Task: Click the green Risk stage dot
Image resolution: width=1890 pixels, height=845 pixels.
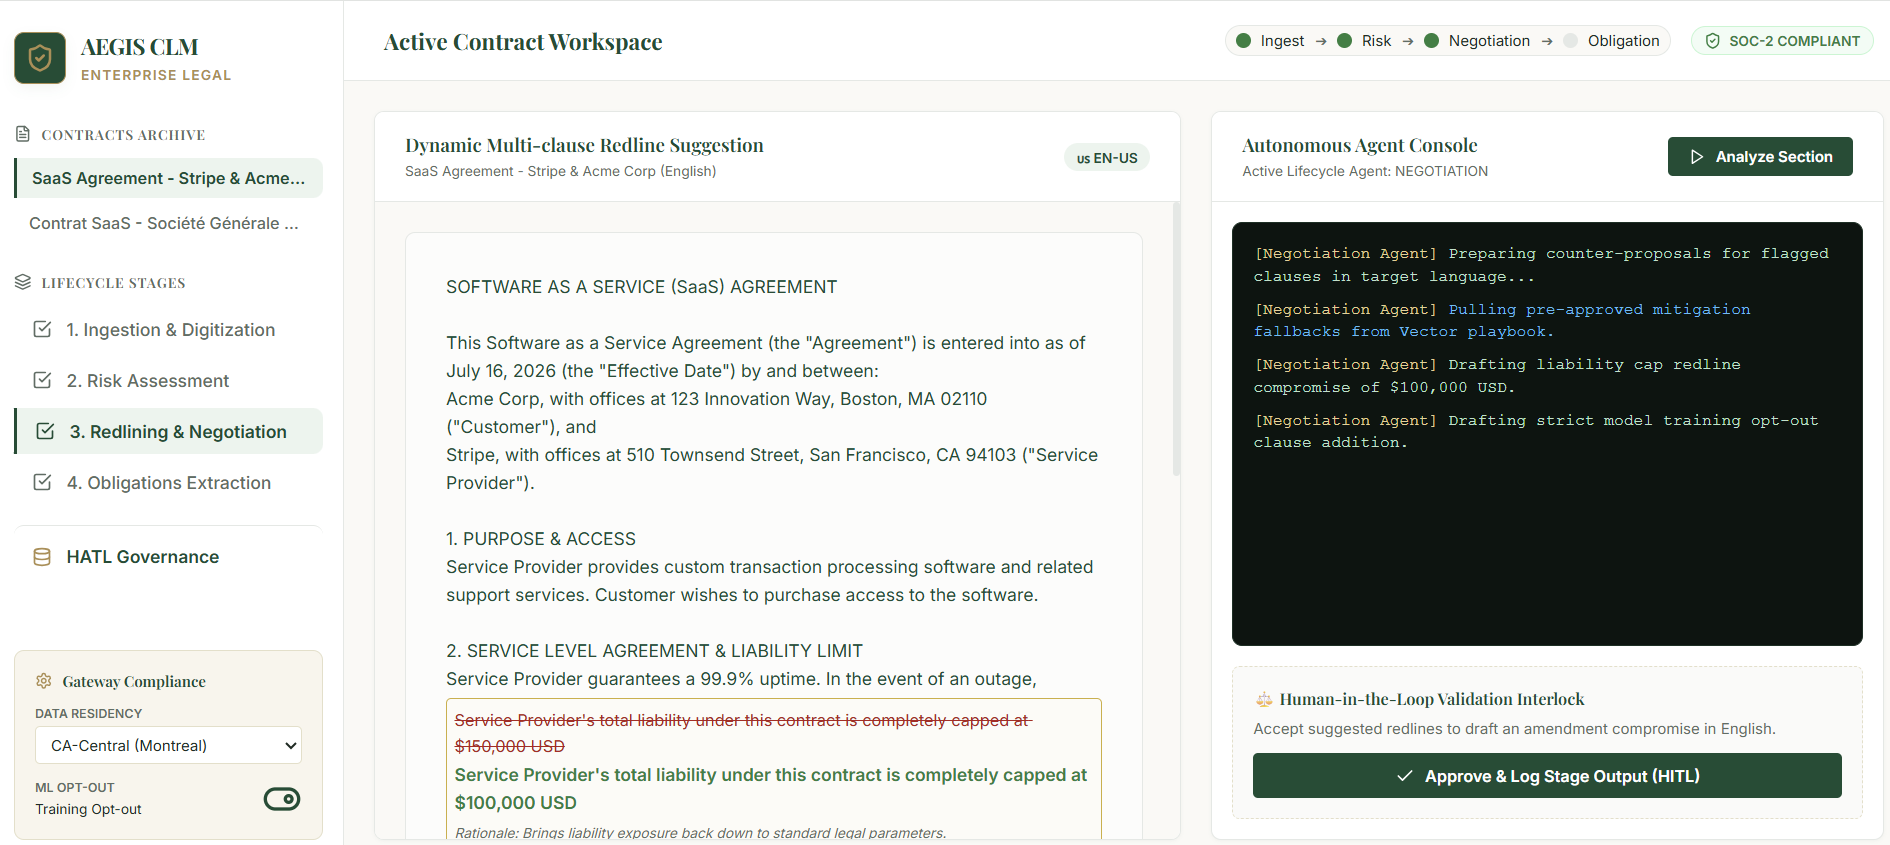Action: pyautogui.click(x=1345, y=41)
